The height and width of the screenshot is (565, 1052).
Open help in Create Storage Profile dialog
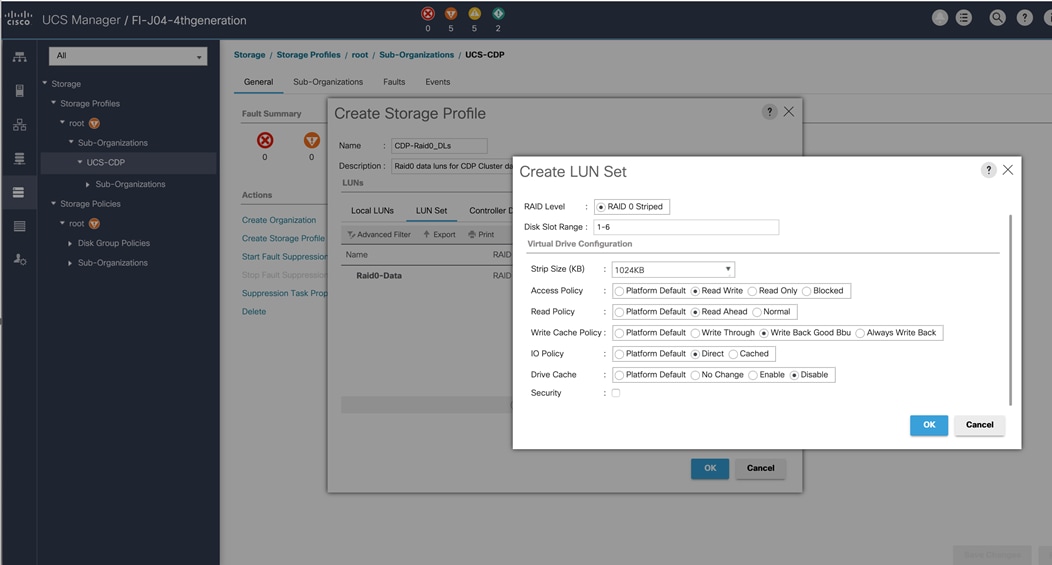pyautogui.click(x=770, y=111)
